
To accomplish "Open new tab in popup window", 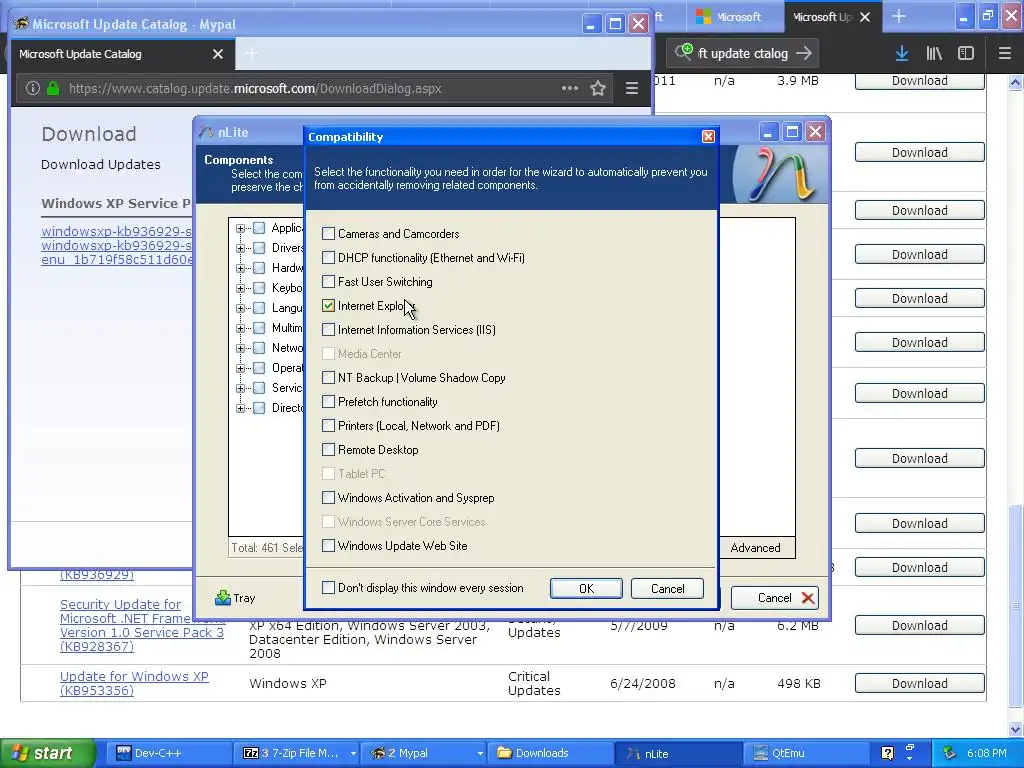I will [251, 54].
